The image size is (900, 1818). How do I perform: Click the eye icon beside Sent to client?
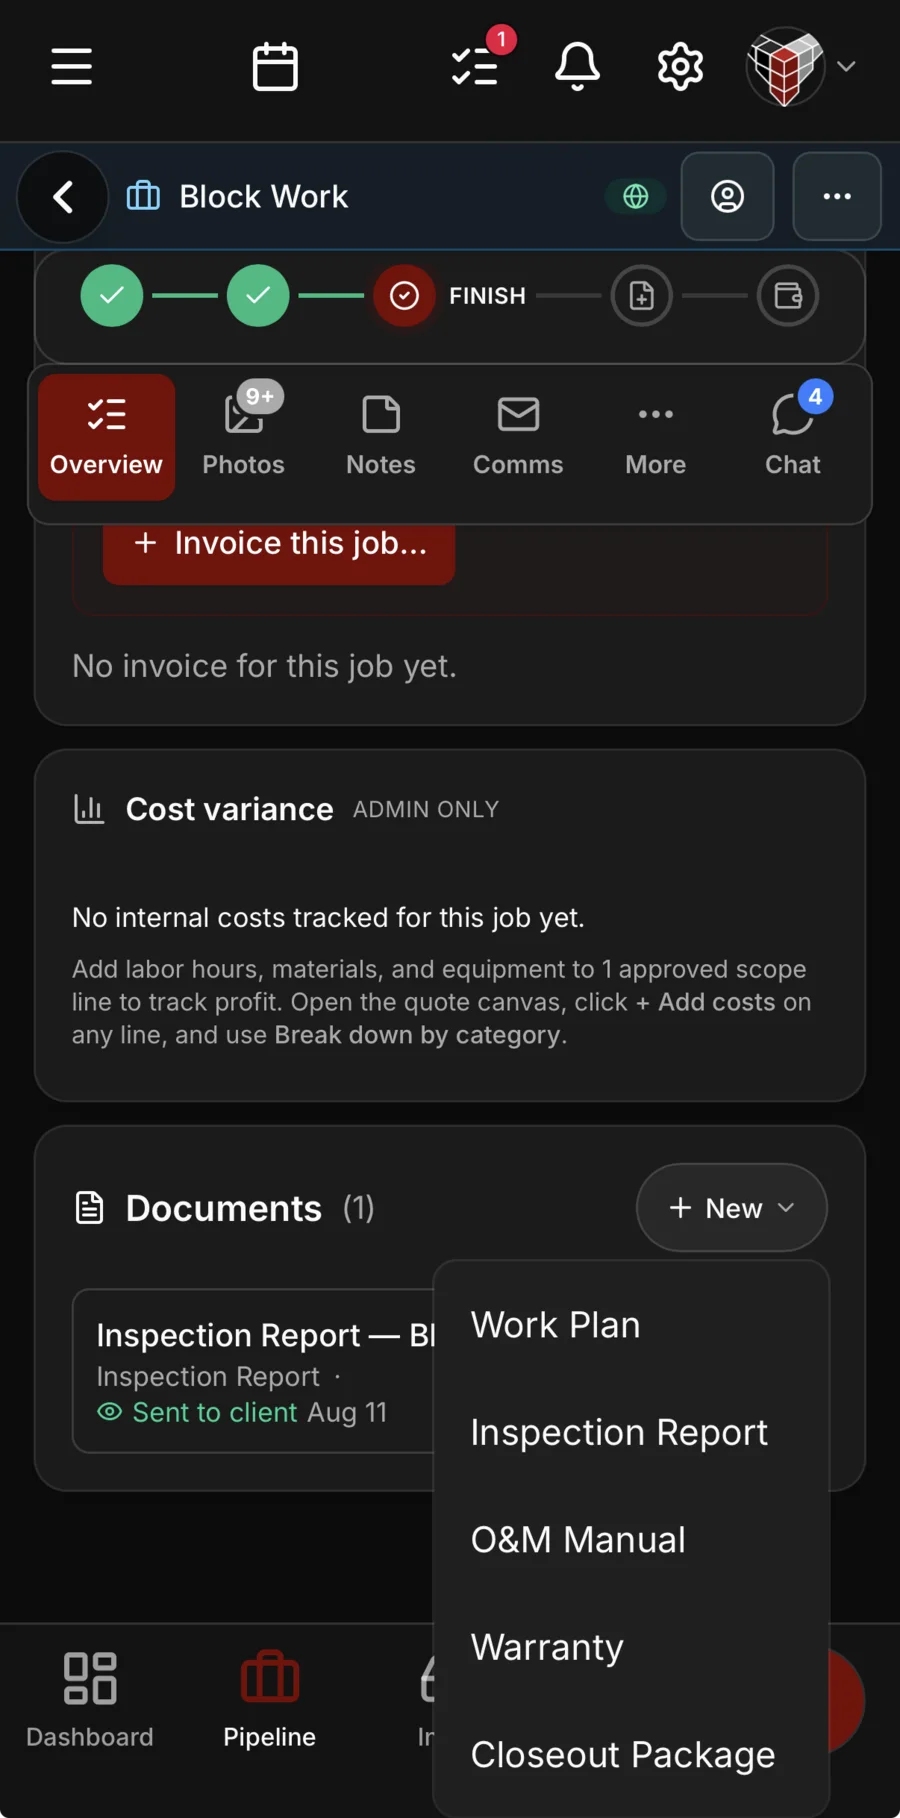(x=109, y=1412)
